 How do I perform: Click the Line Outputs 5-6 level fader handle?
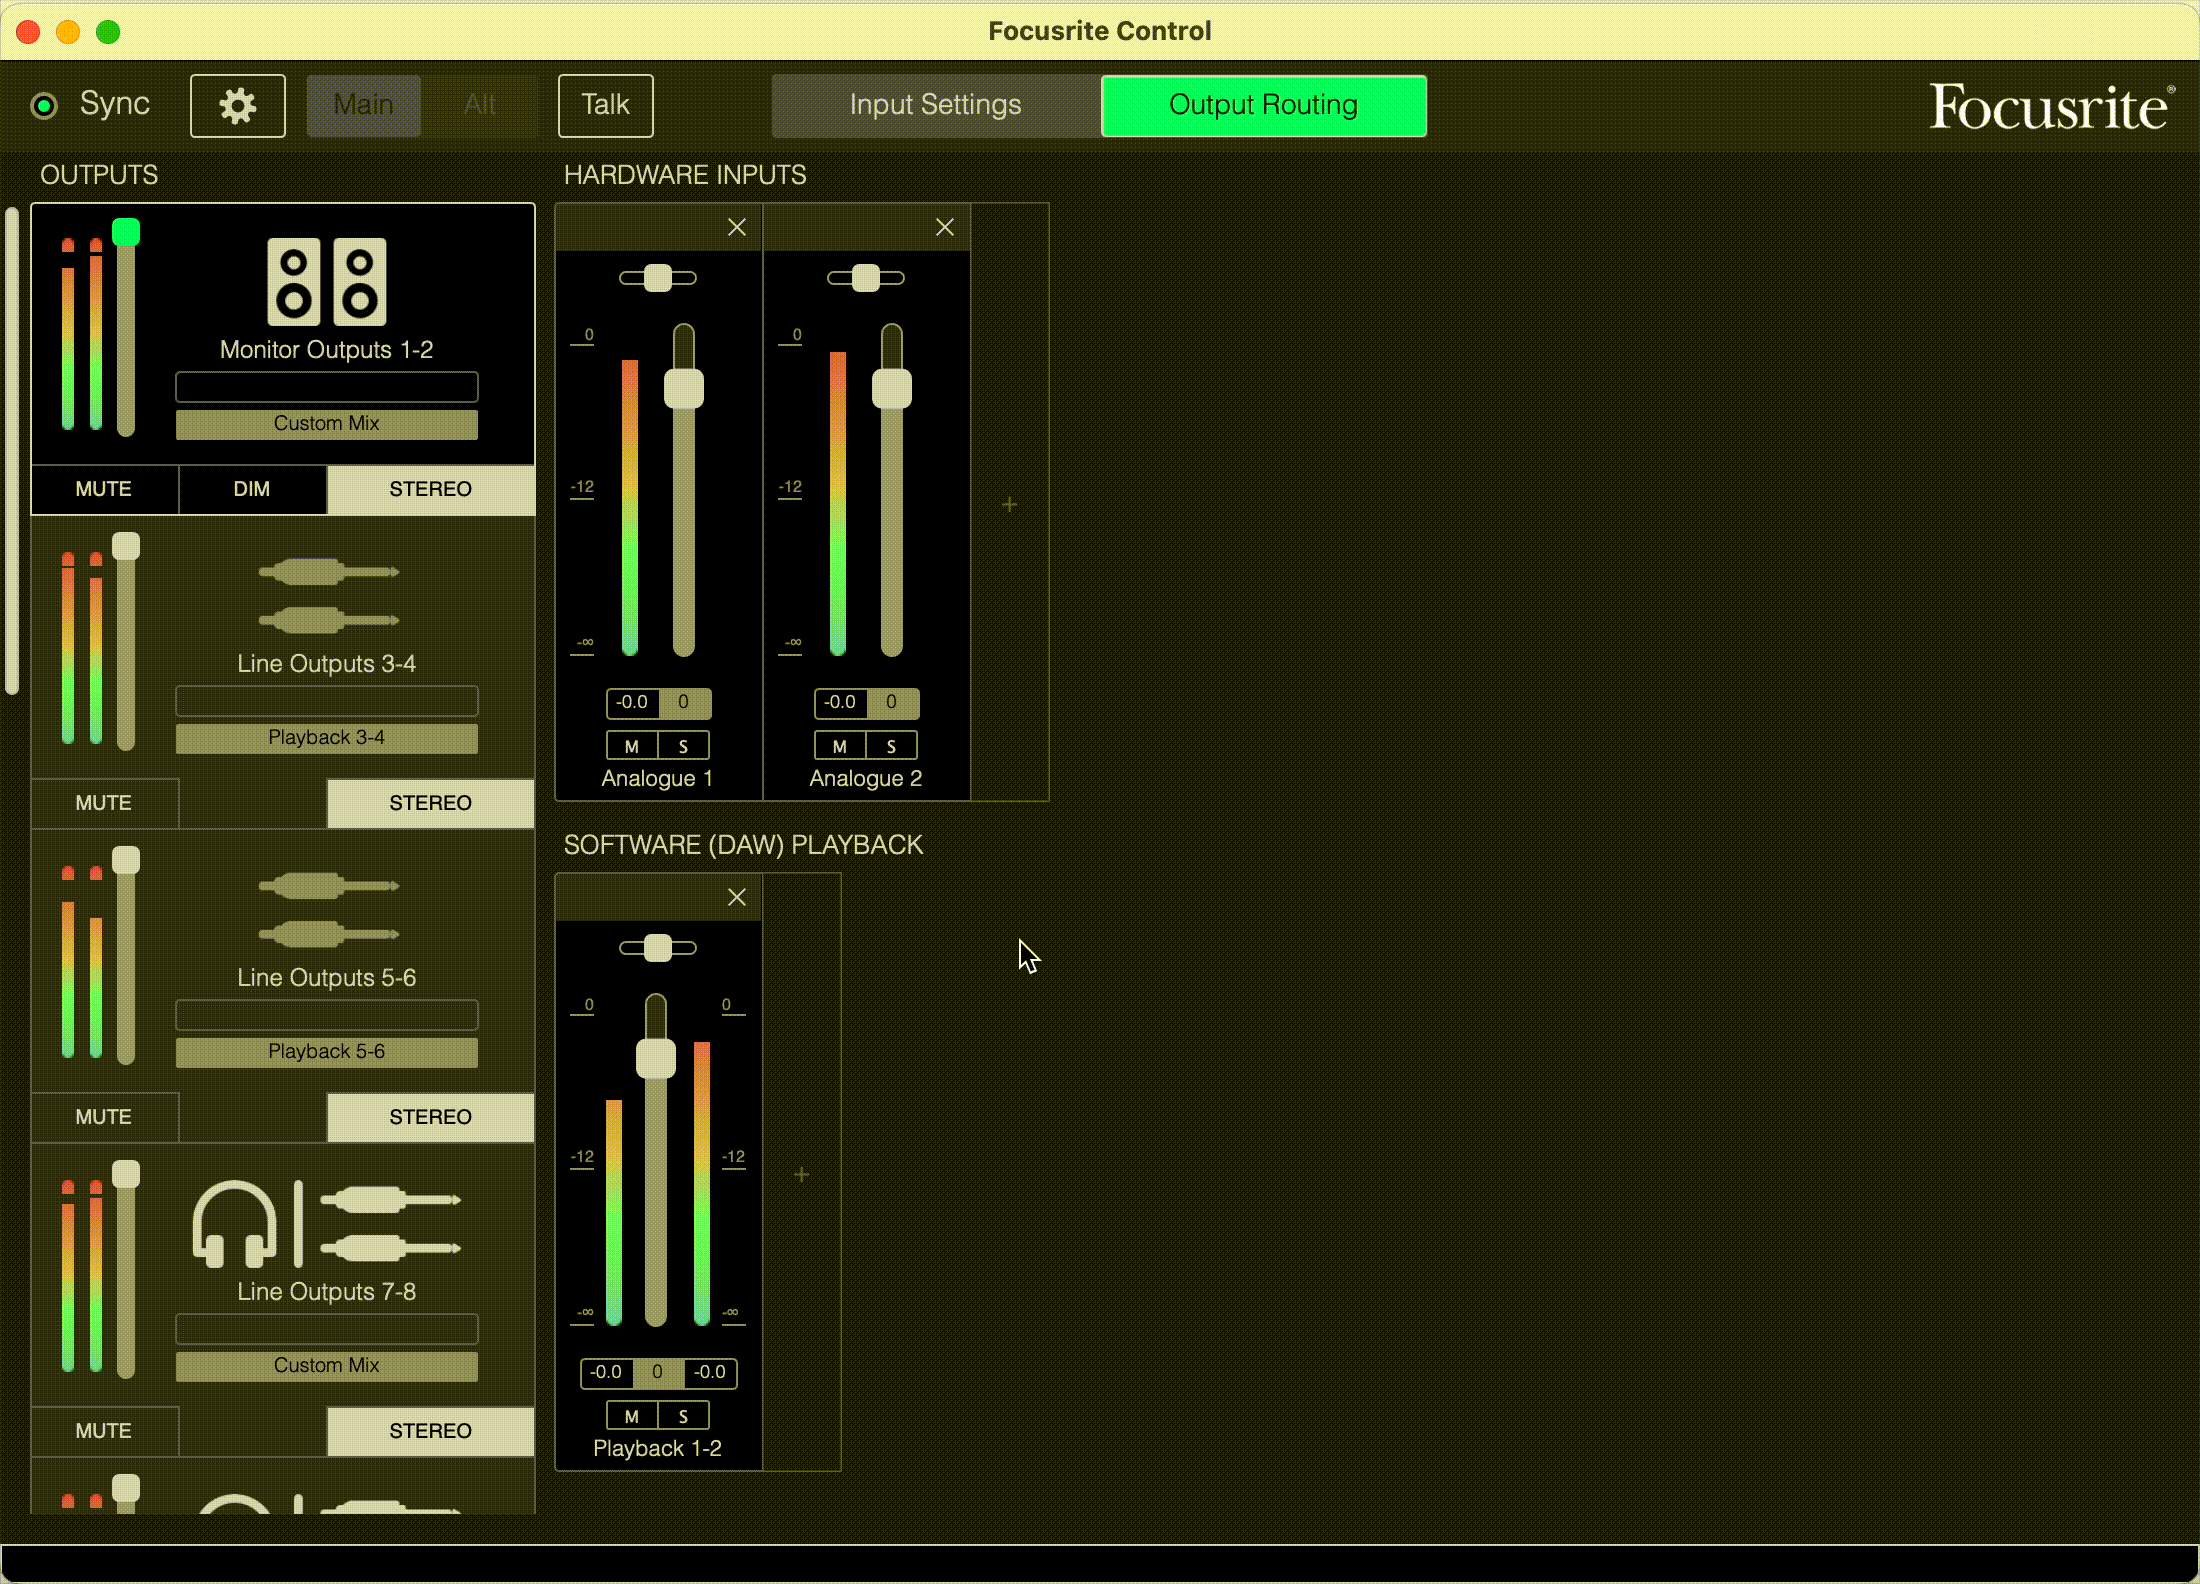click(x=126, y=860)
